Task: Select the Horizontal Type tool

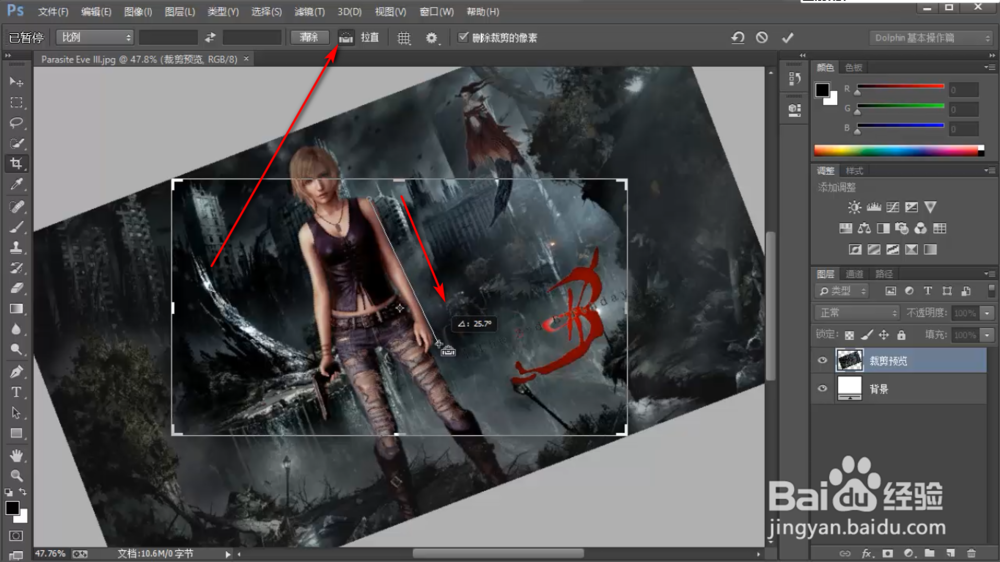Action: [x=16, y=392]
